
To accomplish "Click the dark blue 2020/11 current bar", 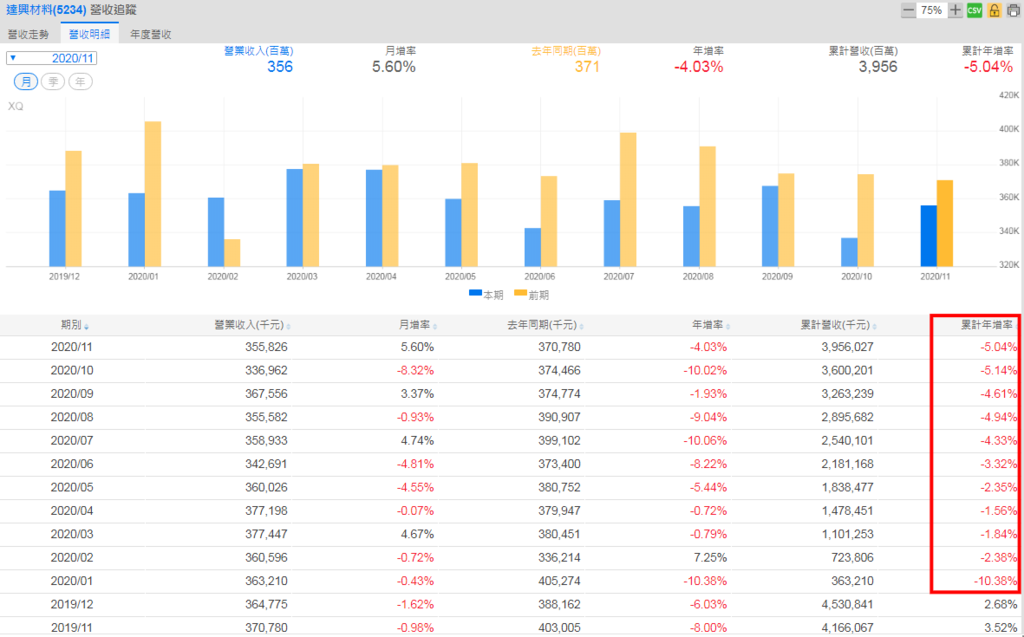I will (x=929, y=236).
